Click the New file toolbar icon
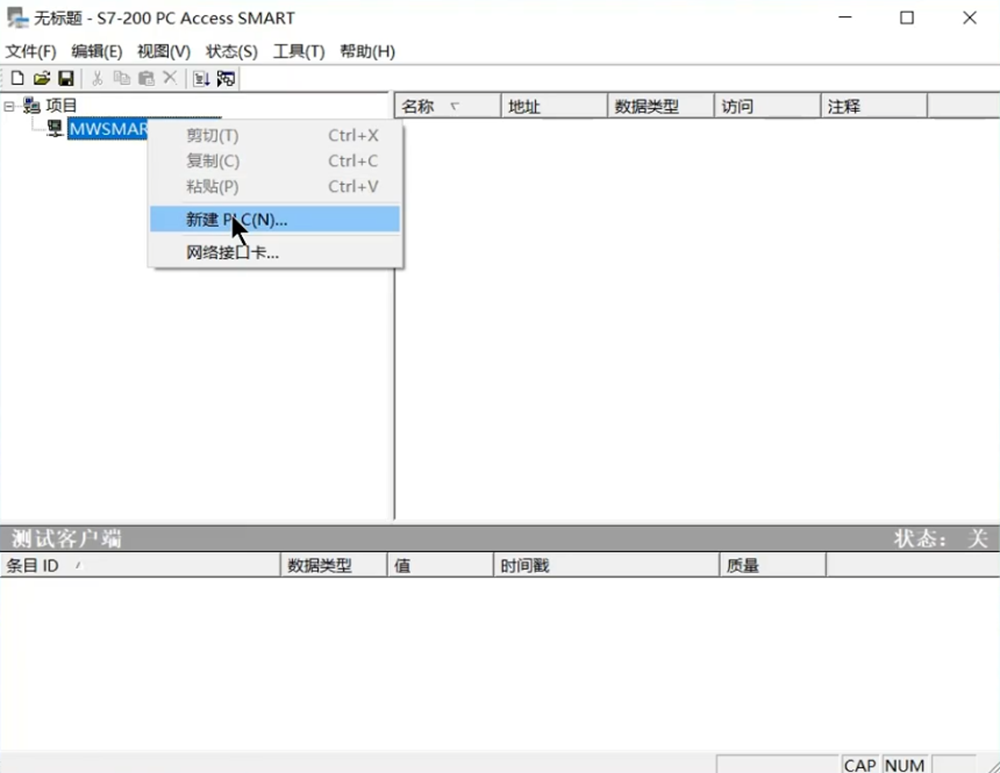Image resolution: width=1000 pixels, height=773 pixels. [17, 78]
